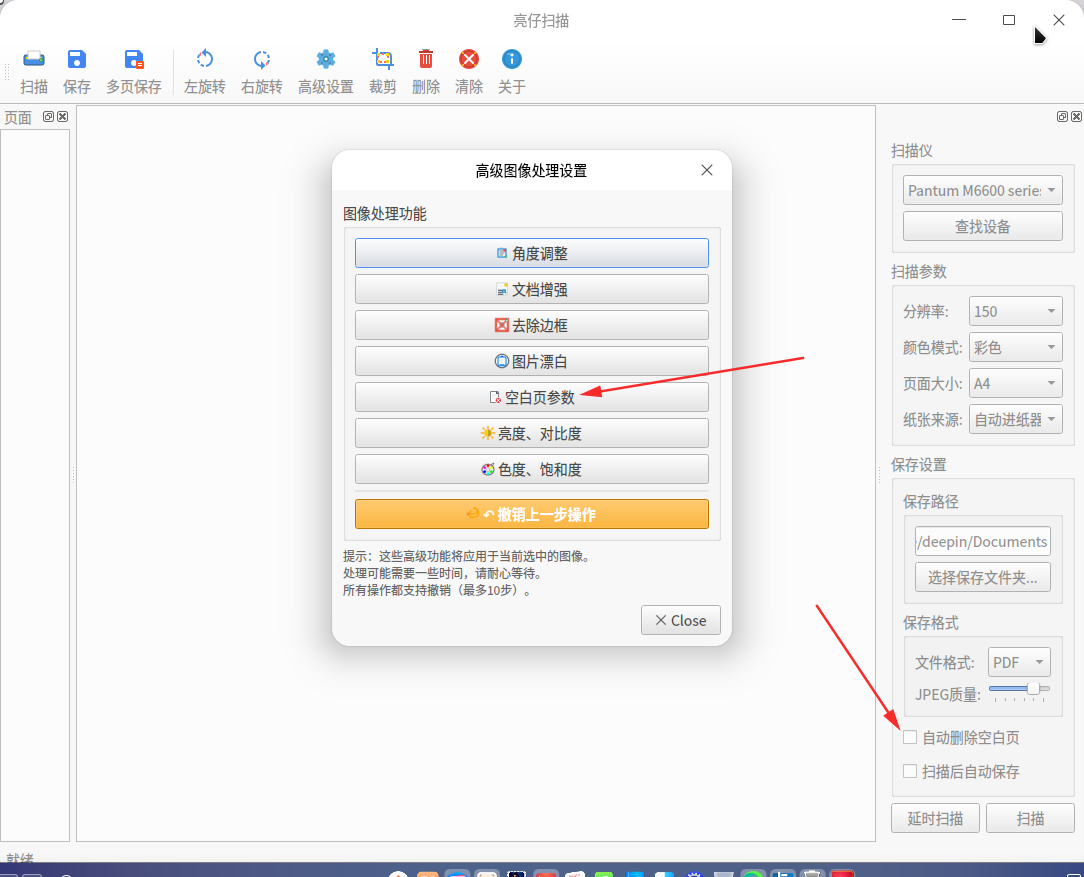This screenshot has width=1084, height=877.
Task: Click the 删除 trash icon
Action: tap(426, 59)
